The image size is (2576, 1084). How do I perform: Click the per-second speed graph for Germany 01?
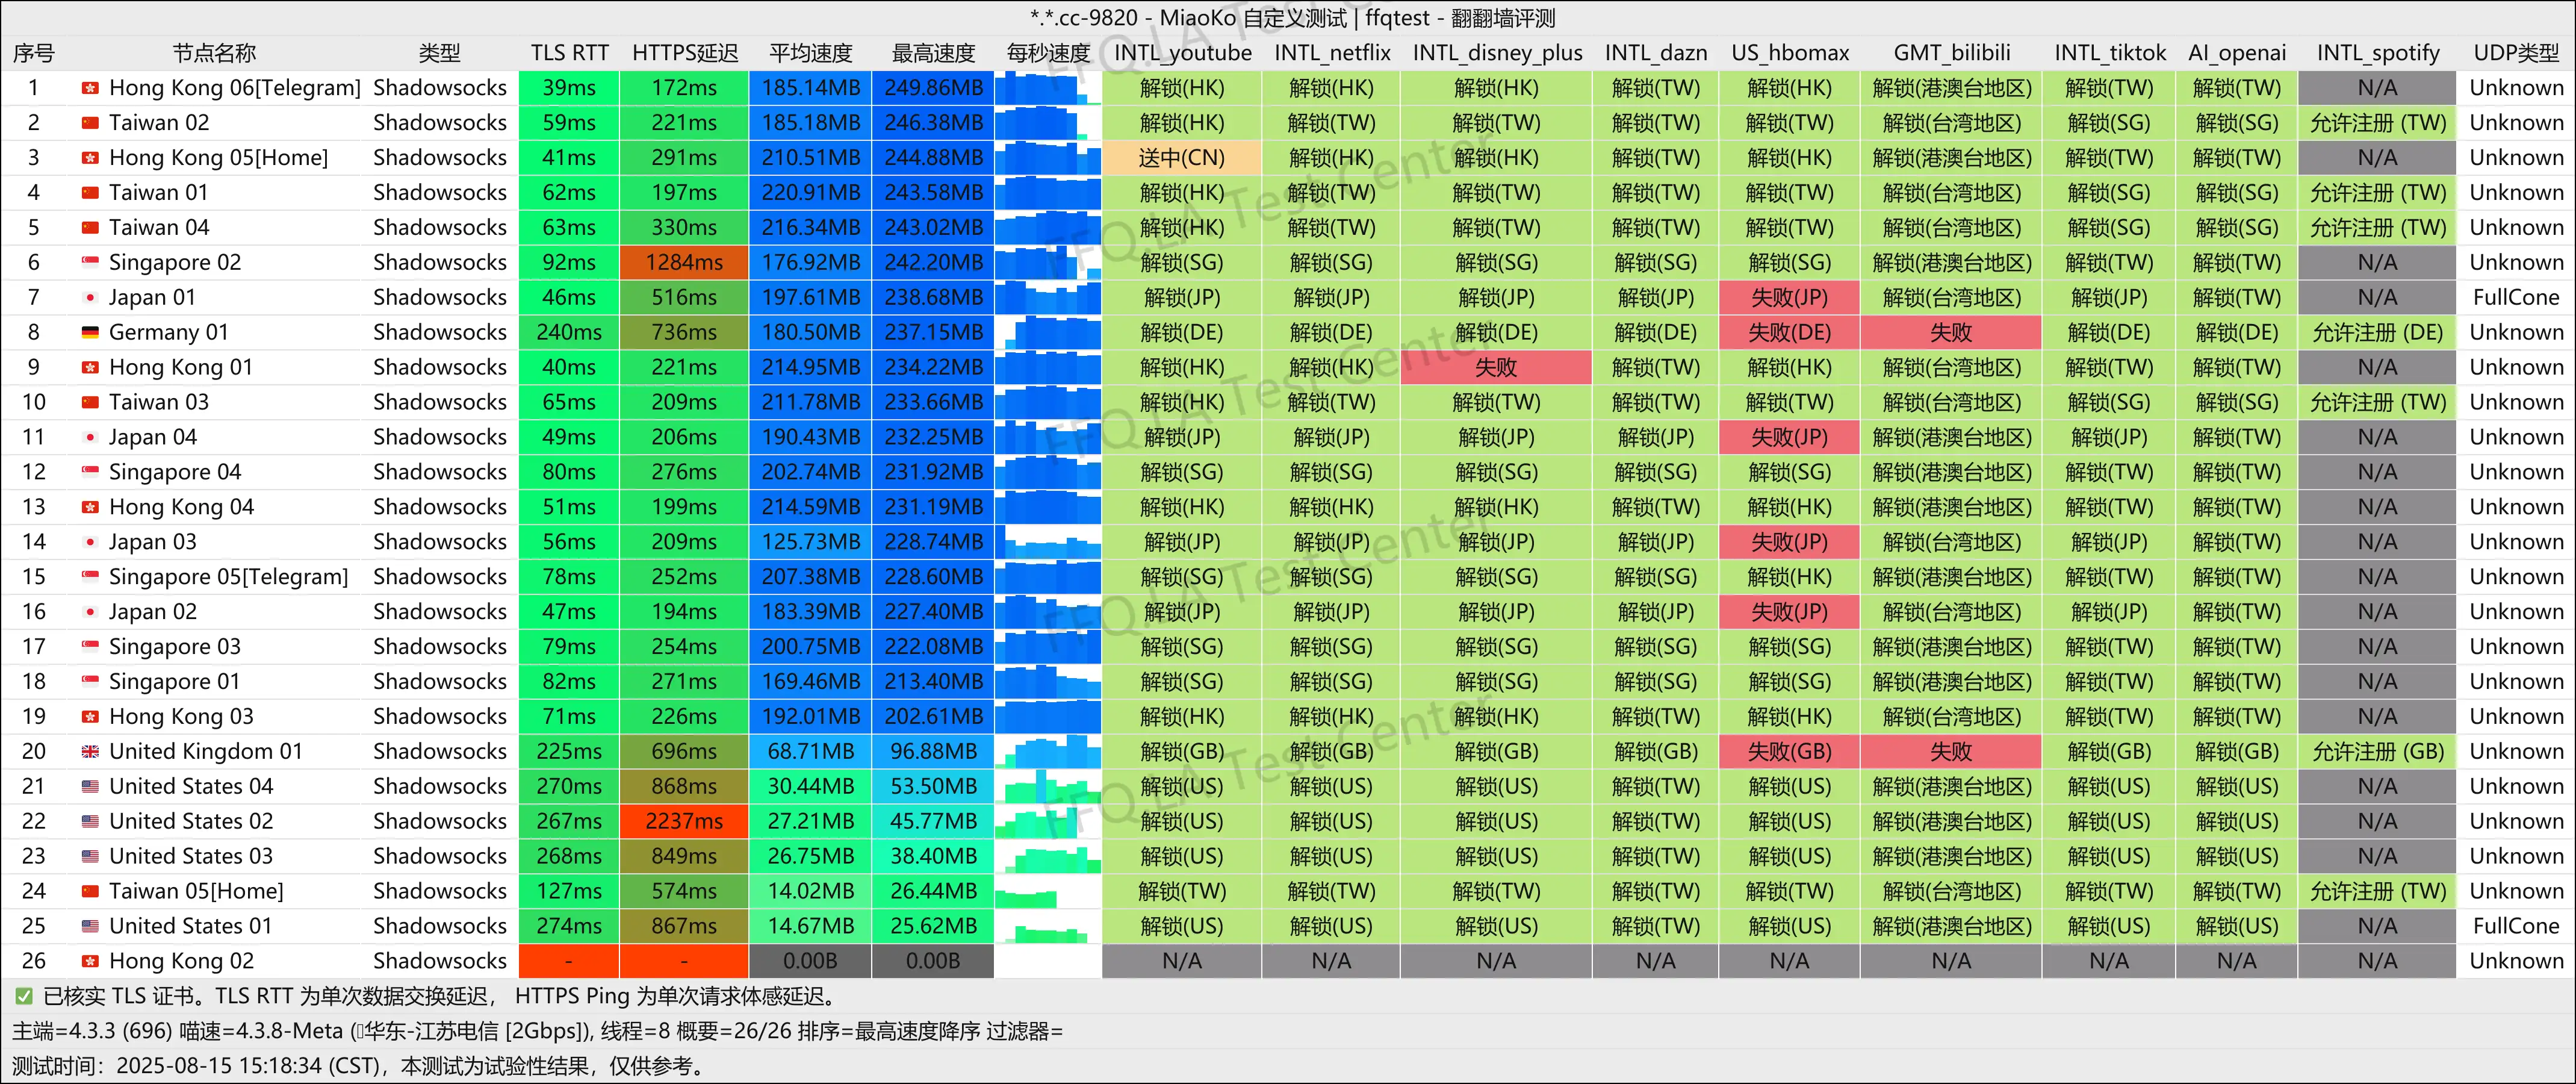pyautogui.click(x=1048, y=333)
